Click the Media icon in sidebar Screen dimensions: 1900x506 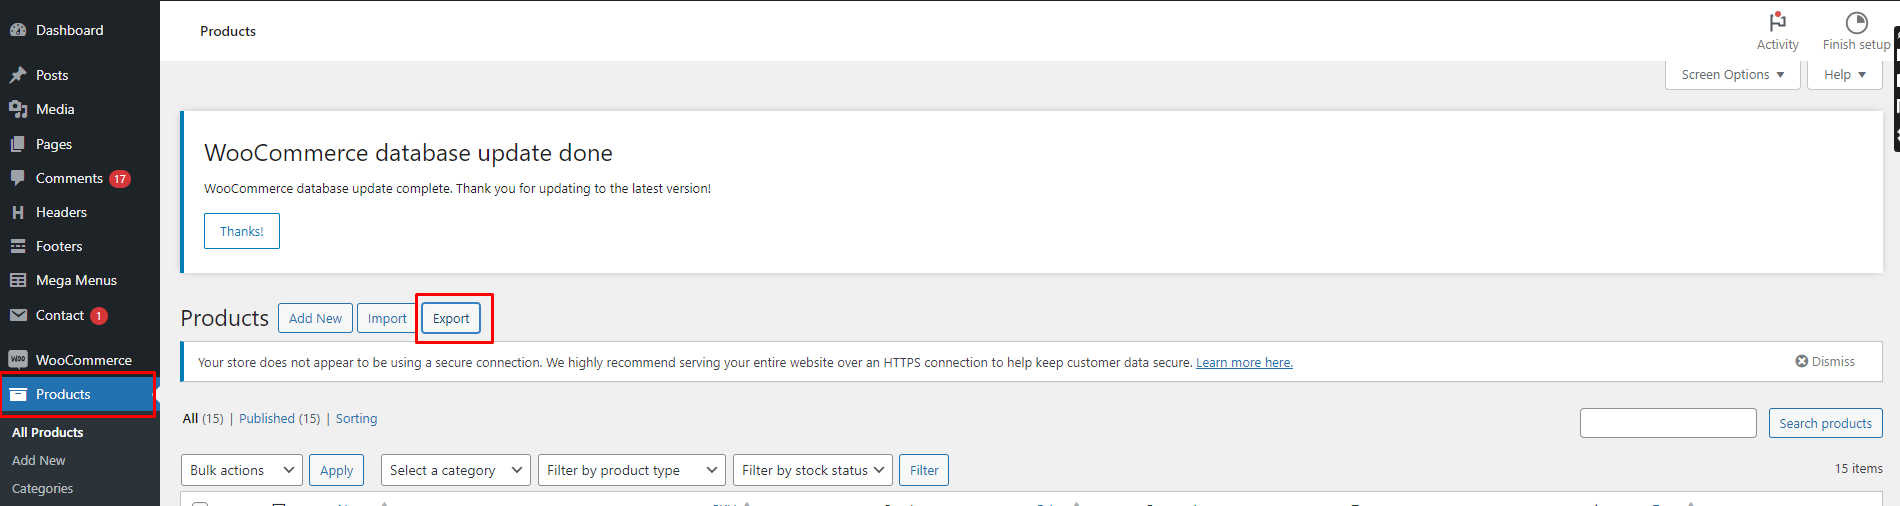18,109
